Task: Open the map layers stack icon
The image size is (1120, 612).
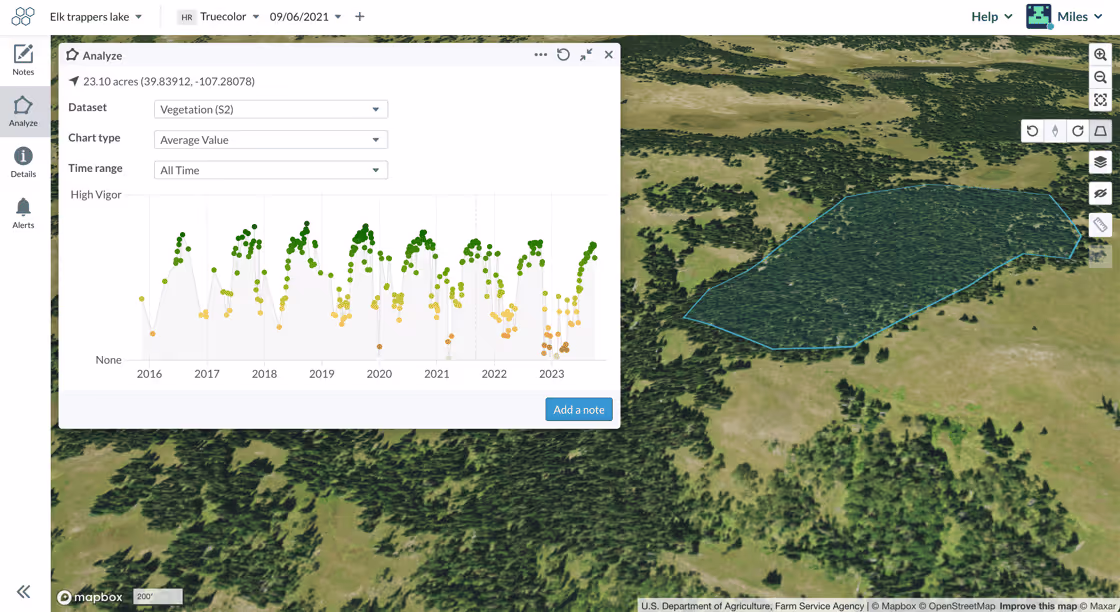Action: click(1100, 162)
